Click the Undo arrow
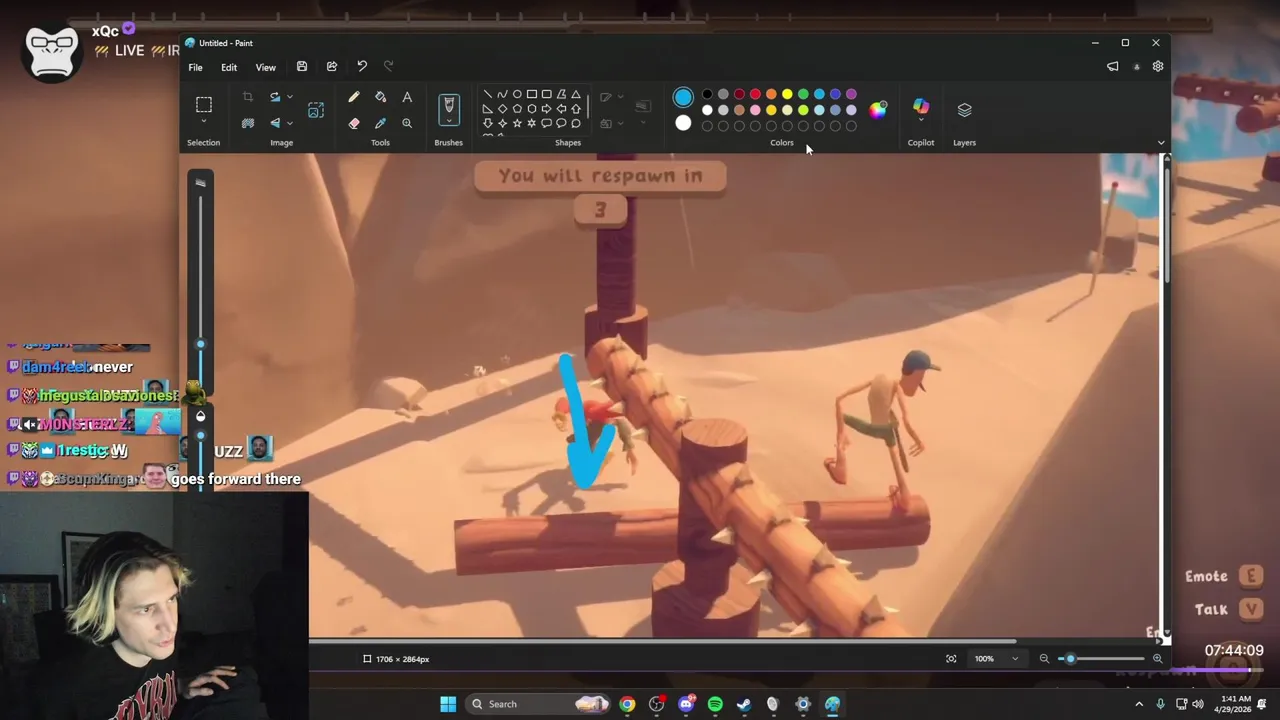 pos(362,67)
